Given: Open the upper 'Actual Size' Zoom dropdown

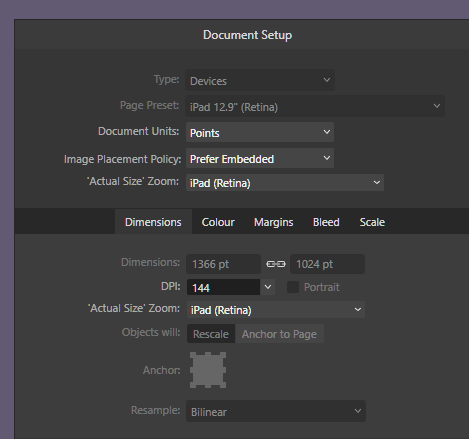Looking at the screenshot, I should click(285, 183).
